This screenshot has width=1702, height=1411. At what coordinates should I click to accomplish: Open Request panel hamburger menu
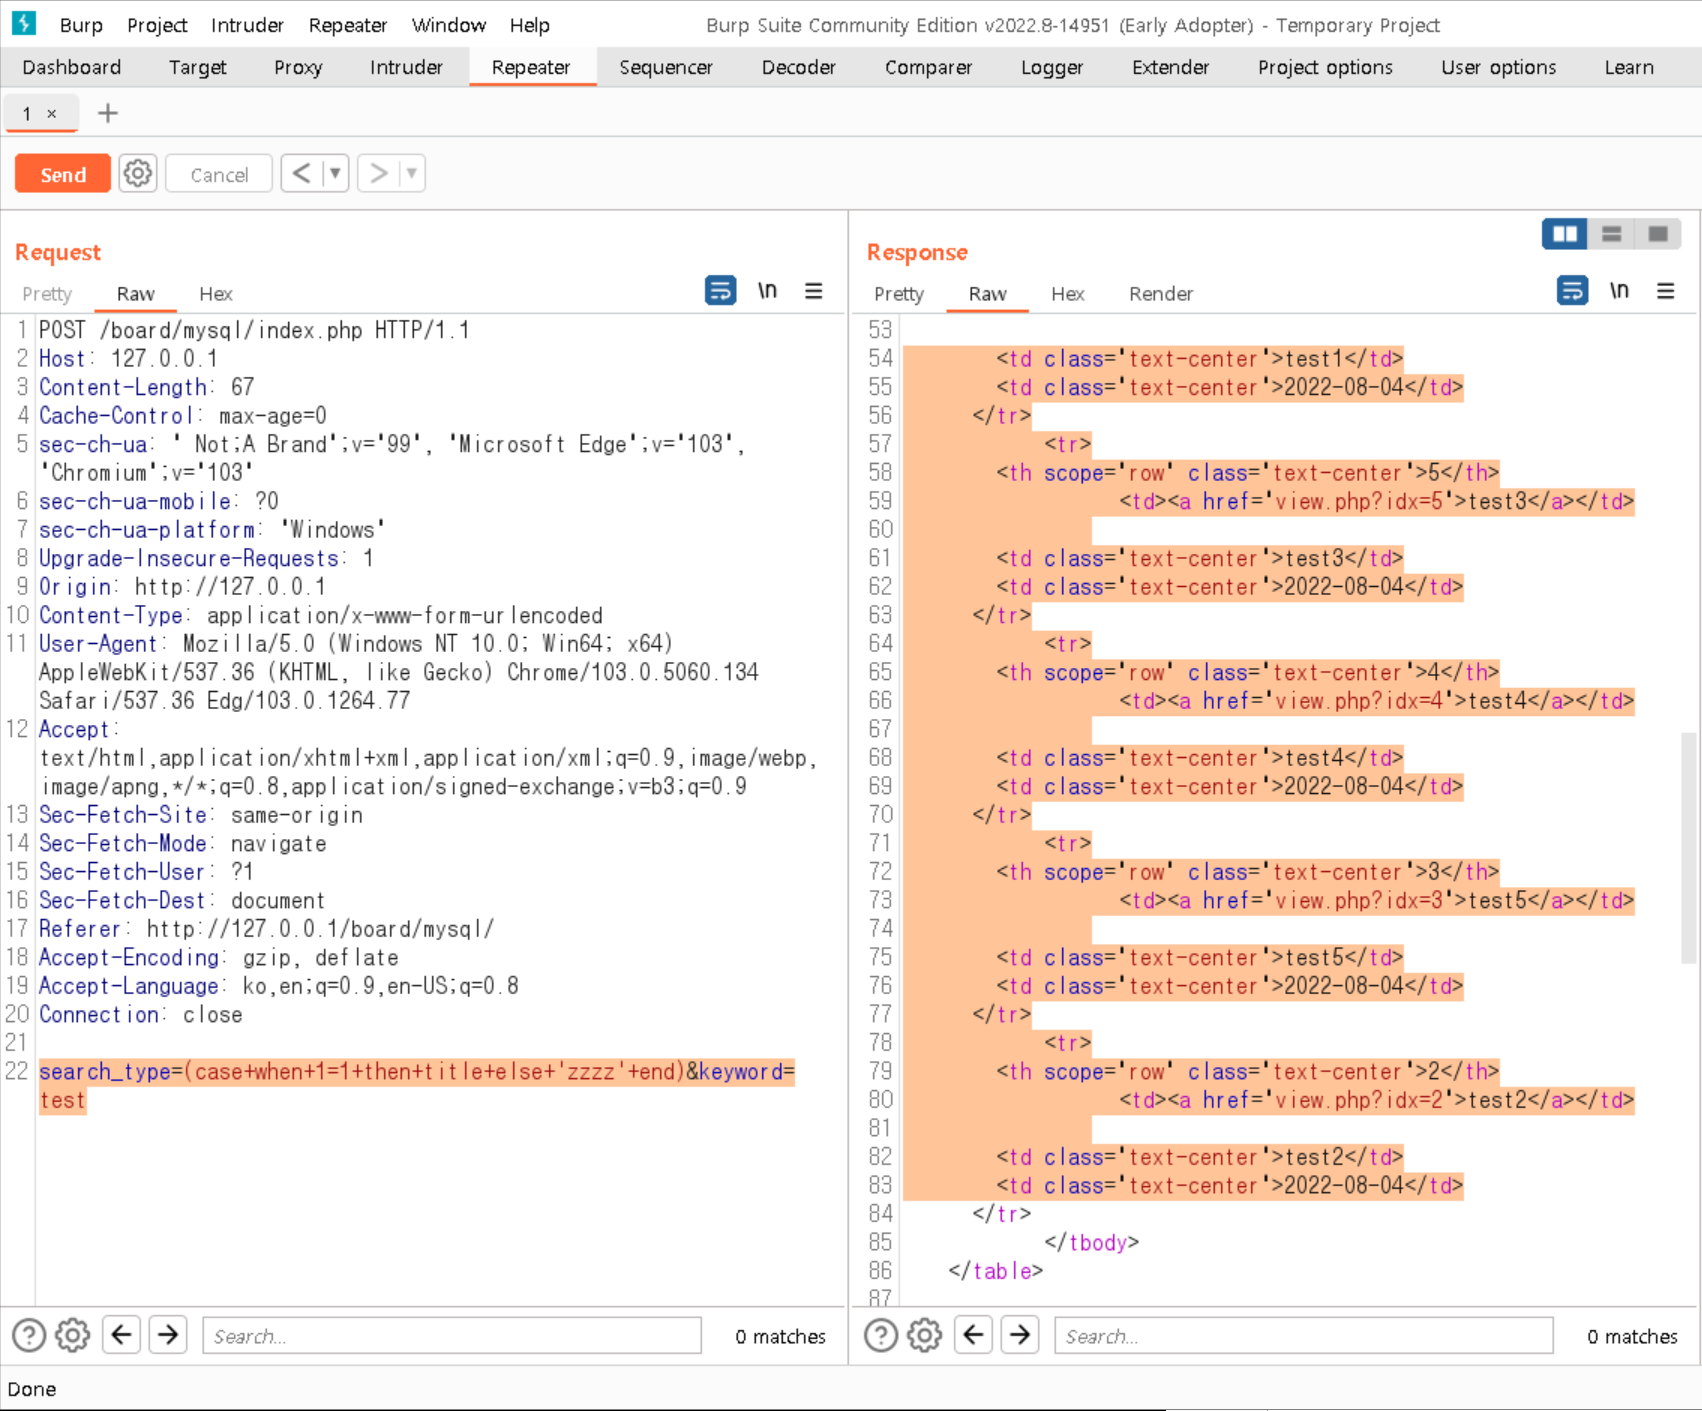(x=813, y=291)
